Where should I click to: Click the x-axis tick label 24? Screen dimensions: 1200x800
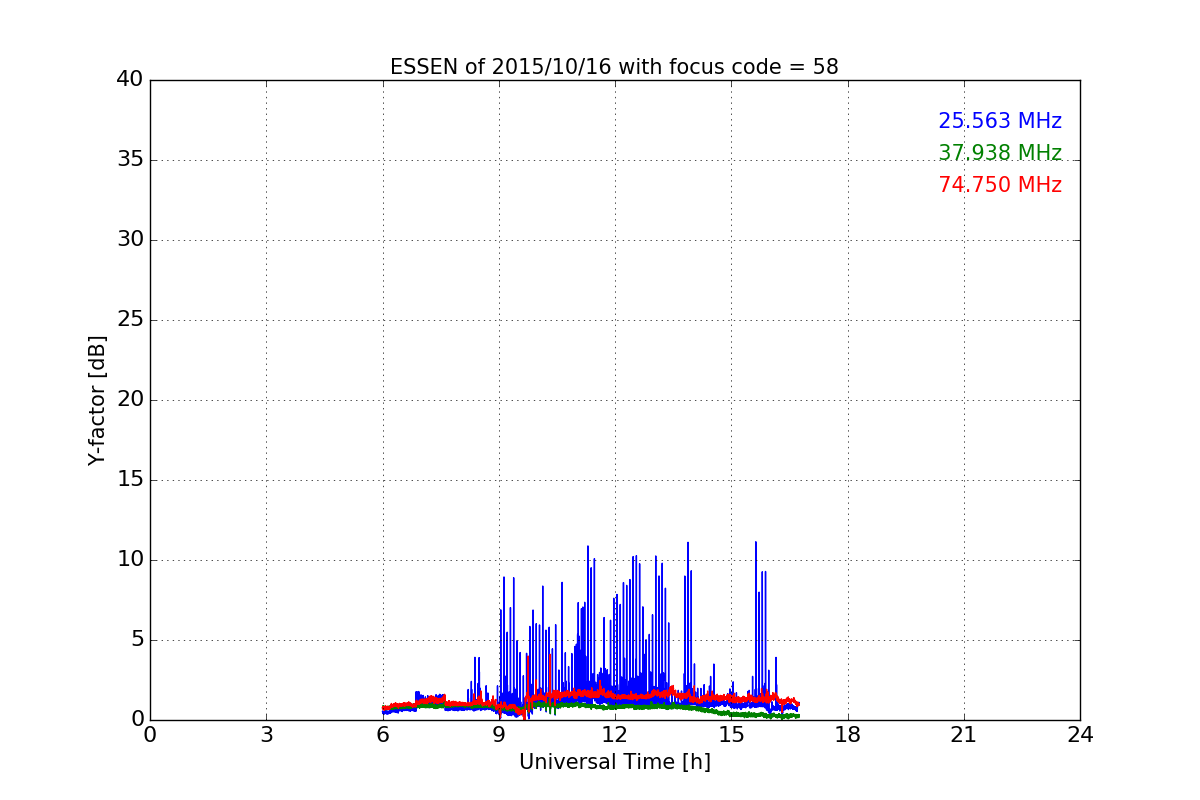1080,735
